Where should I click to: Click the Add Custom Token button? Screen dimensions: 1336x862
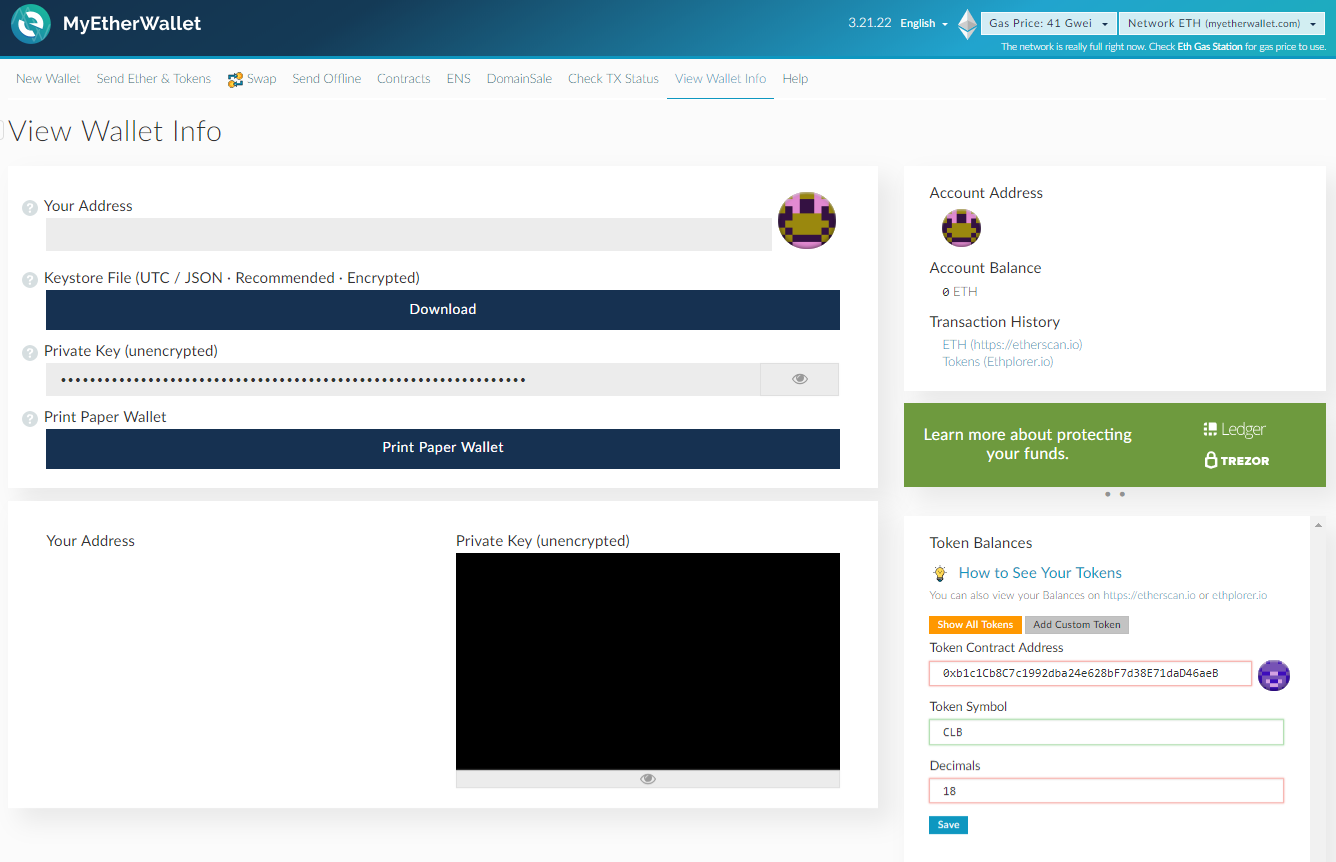(1077, 625)
